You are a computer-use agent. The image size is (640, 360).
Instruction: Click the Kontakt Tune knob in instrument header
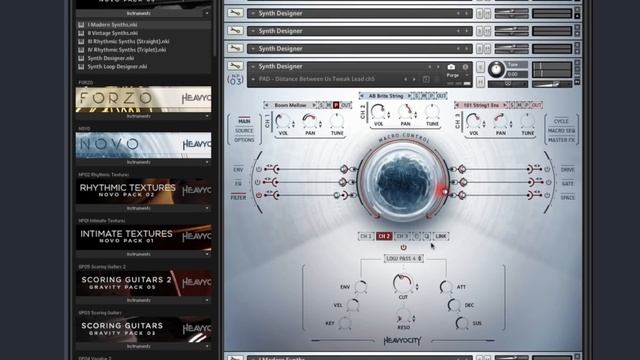click(x=496, y=69)
